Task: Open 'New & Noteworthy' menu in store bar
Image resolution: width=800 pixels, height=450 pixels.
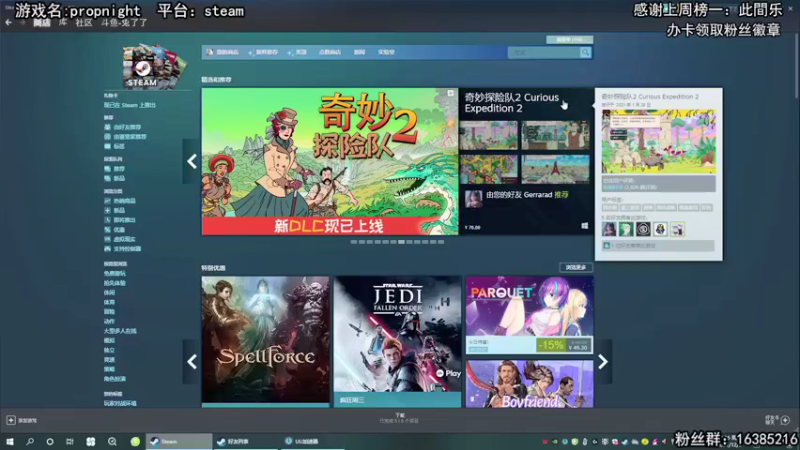Action: click(x=263, y=52)
